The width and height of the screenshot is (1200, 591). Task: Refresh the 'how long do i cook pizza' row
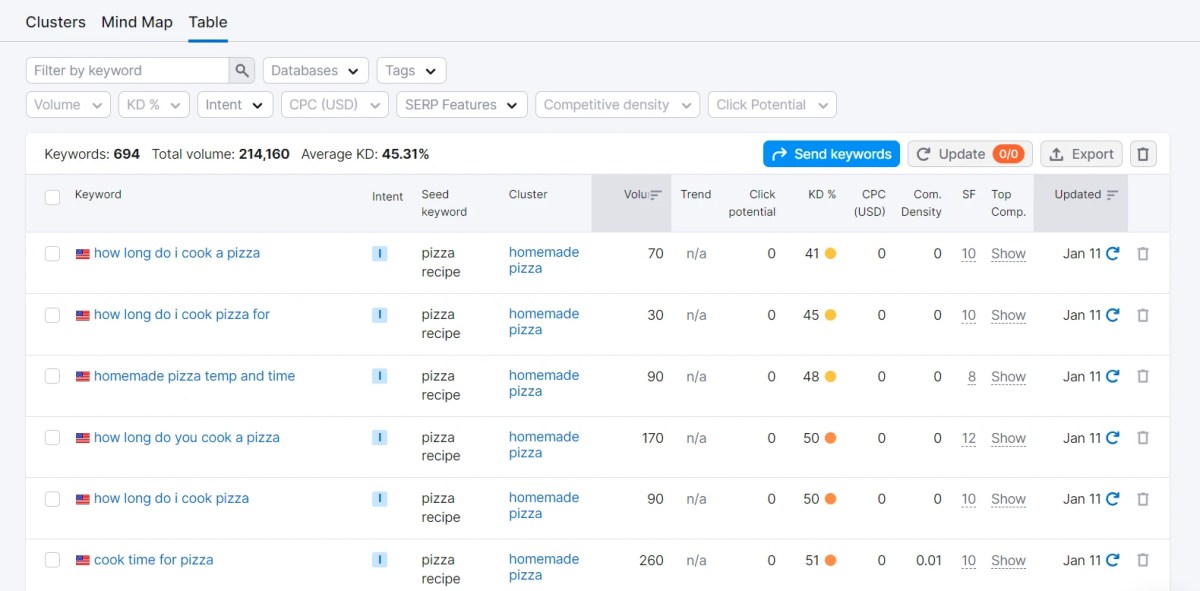1112,499
